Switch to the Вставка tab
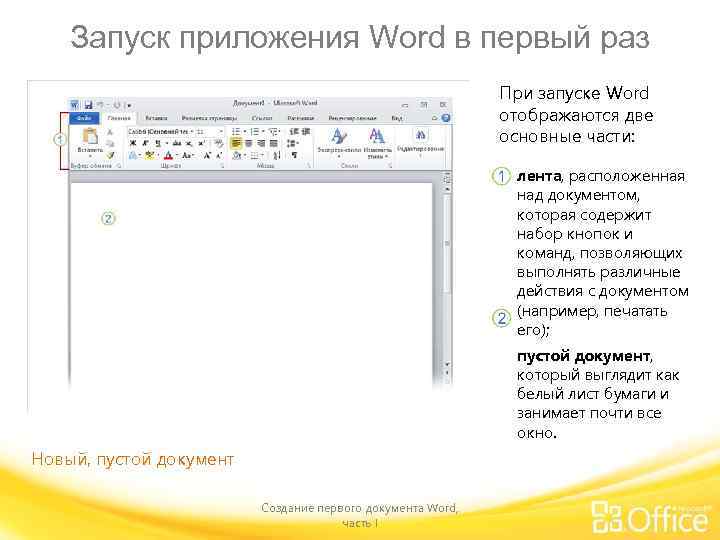Image resolution: width=720 pixels, height=540 pixels. tap(156, 118)
